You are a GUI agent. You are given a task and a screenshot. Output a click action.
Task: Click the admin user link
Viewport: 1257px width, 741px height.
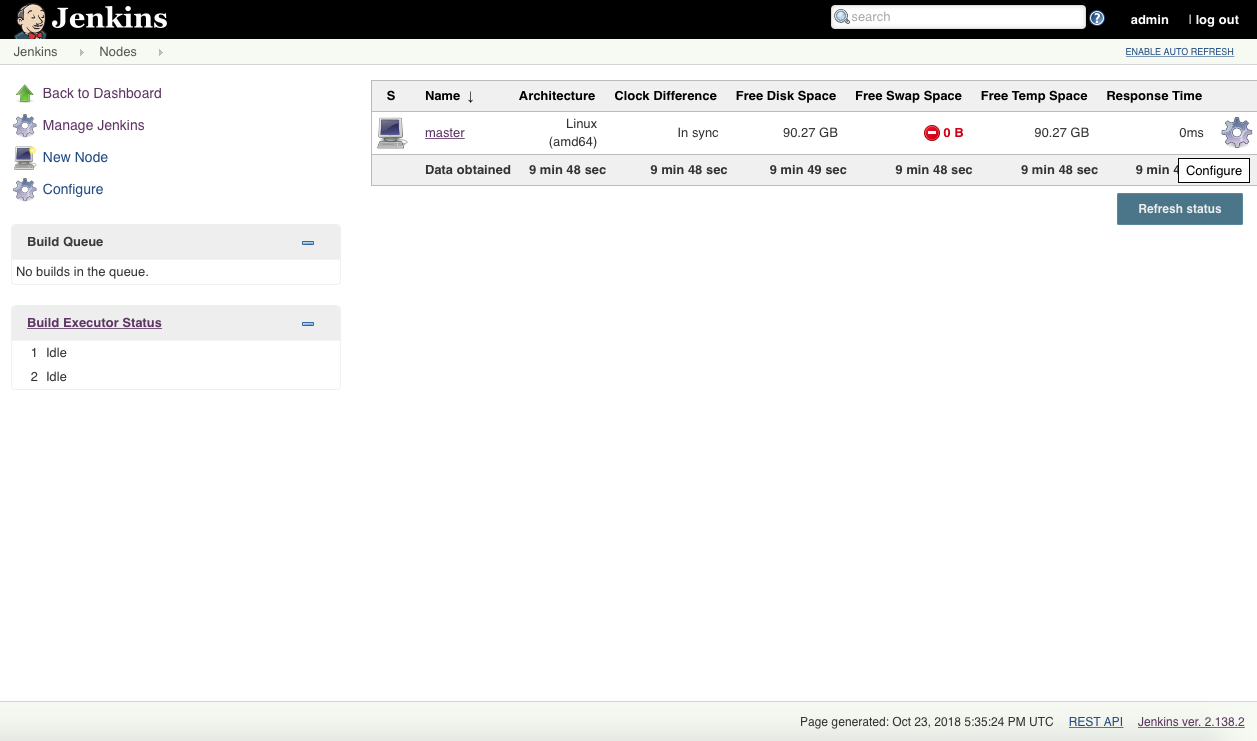1149,19
